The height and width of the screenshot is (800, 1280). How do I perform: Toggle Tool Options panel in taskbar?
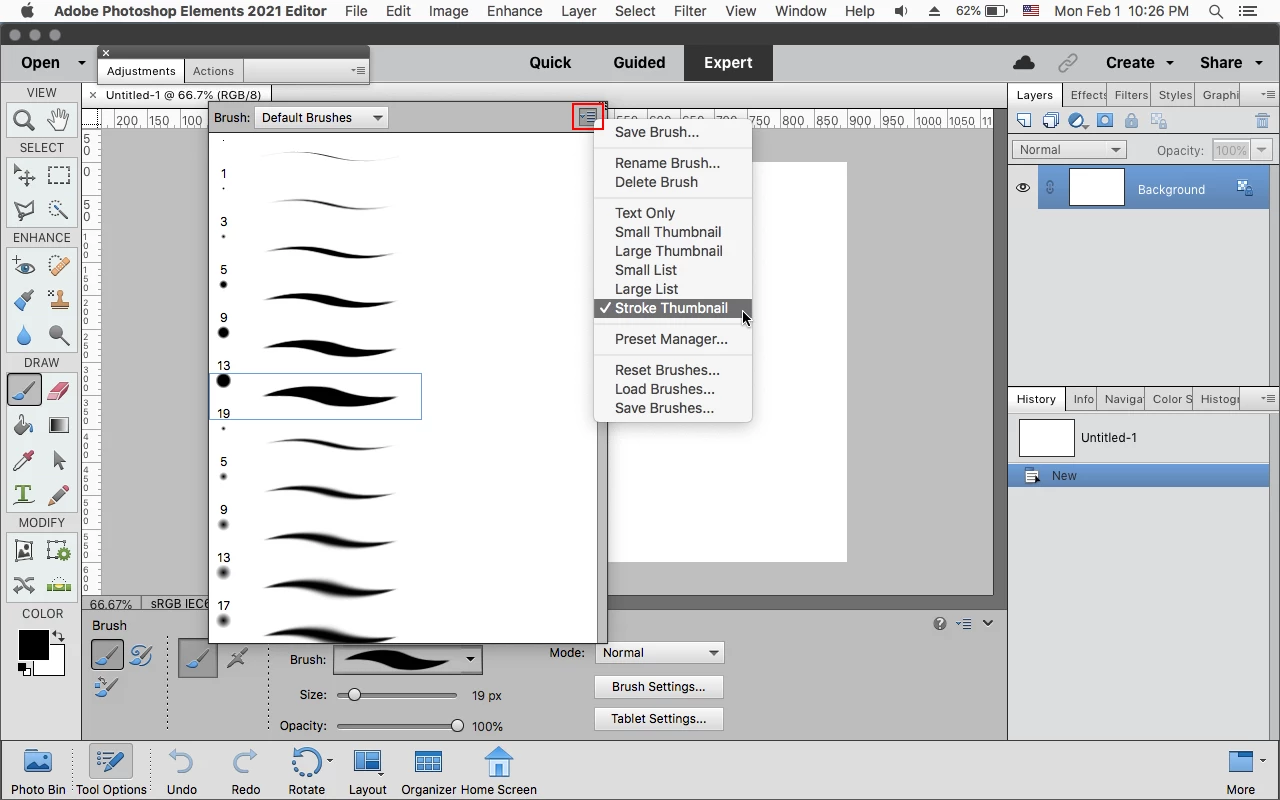point(110,770)
